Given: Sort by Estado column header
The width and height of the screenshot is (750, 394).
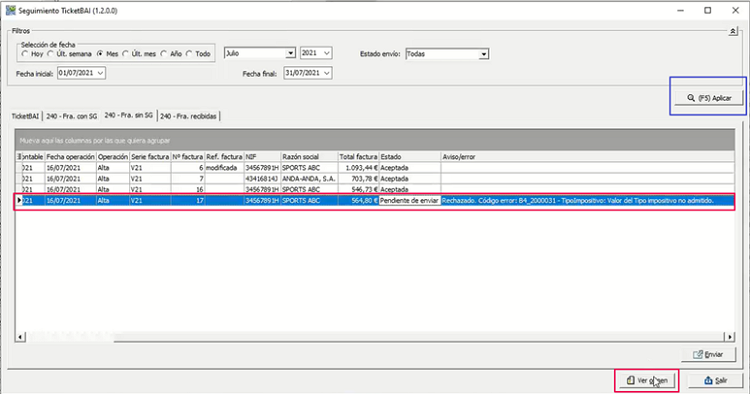Looking at the screenshot, I should tap(409, 157).
